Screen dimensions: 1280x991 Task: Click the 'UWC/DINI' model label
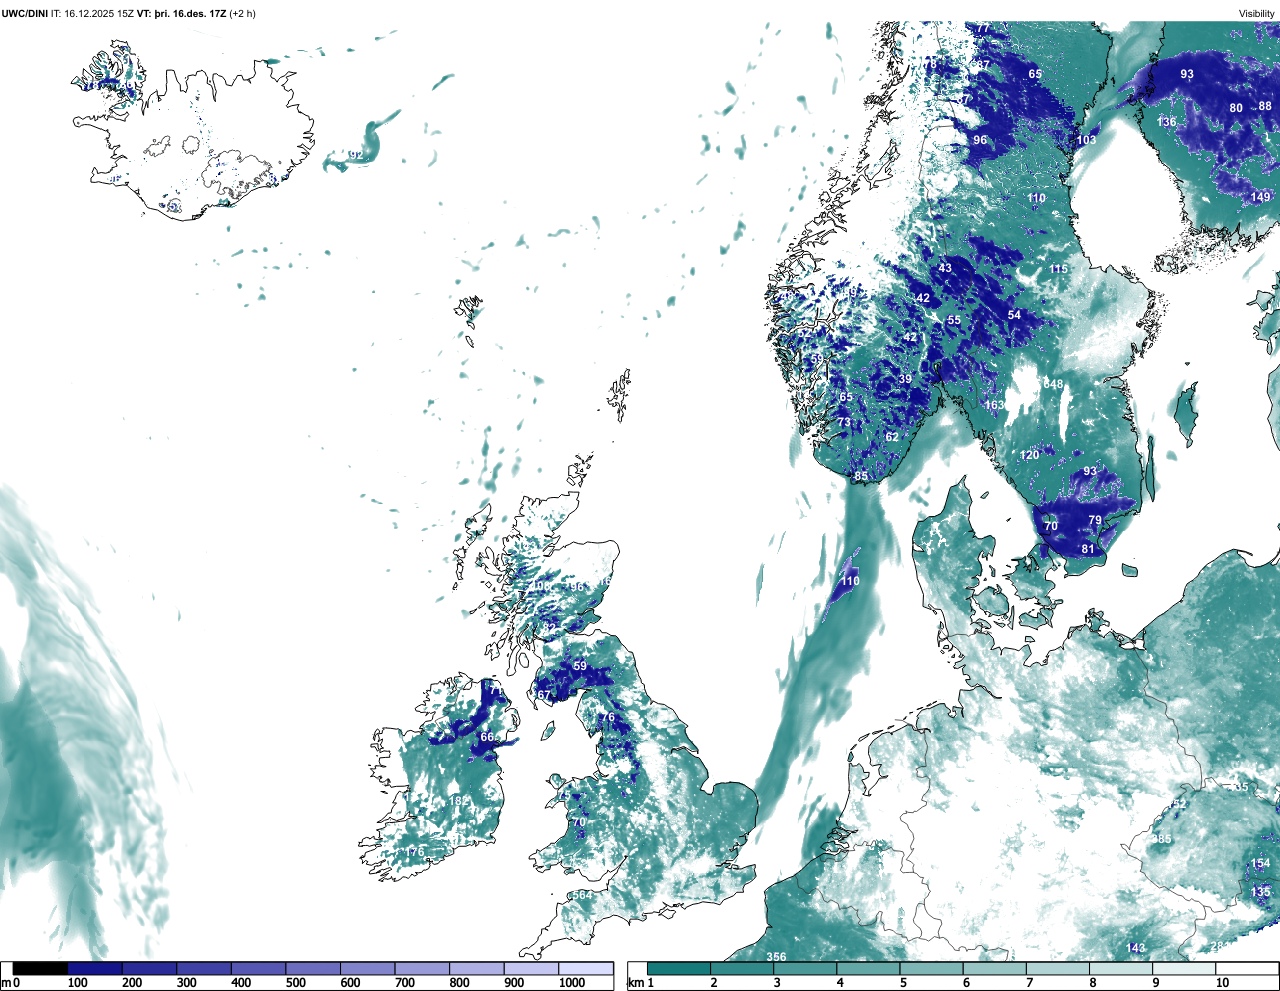[x=24, y=13]
